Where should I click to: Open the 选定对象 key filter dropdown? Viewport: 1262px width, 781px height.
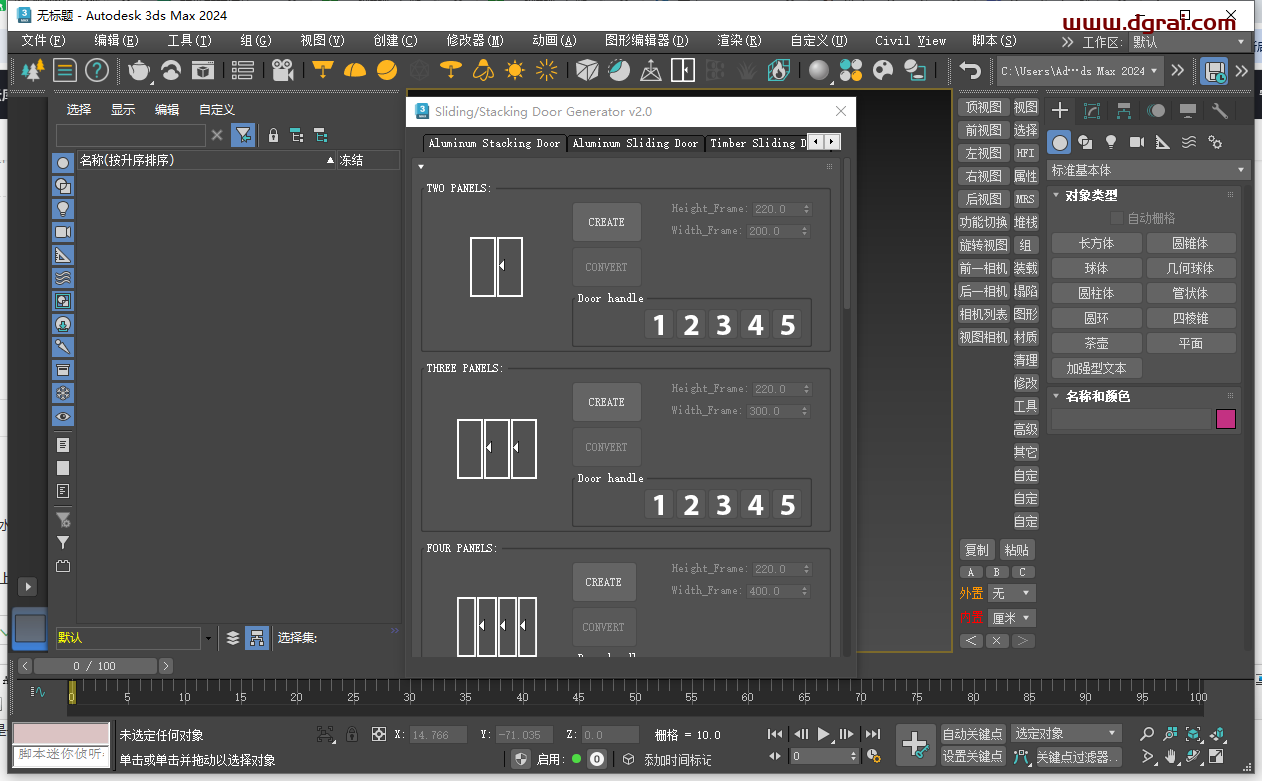1064,734
